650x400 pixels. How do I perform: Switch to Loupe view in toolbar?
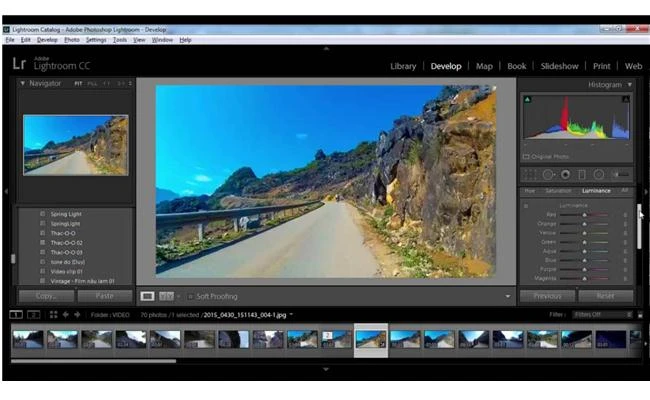click(147, 296)
